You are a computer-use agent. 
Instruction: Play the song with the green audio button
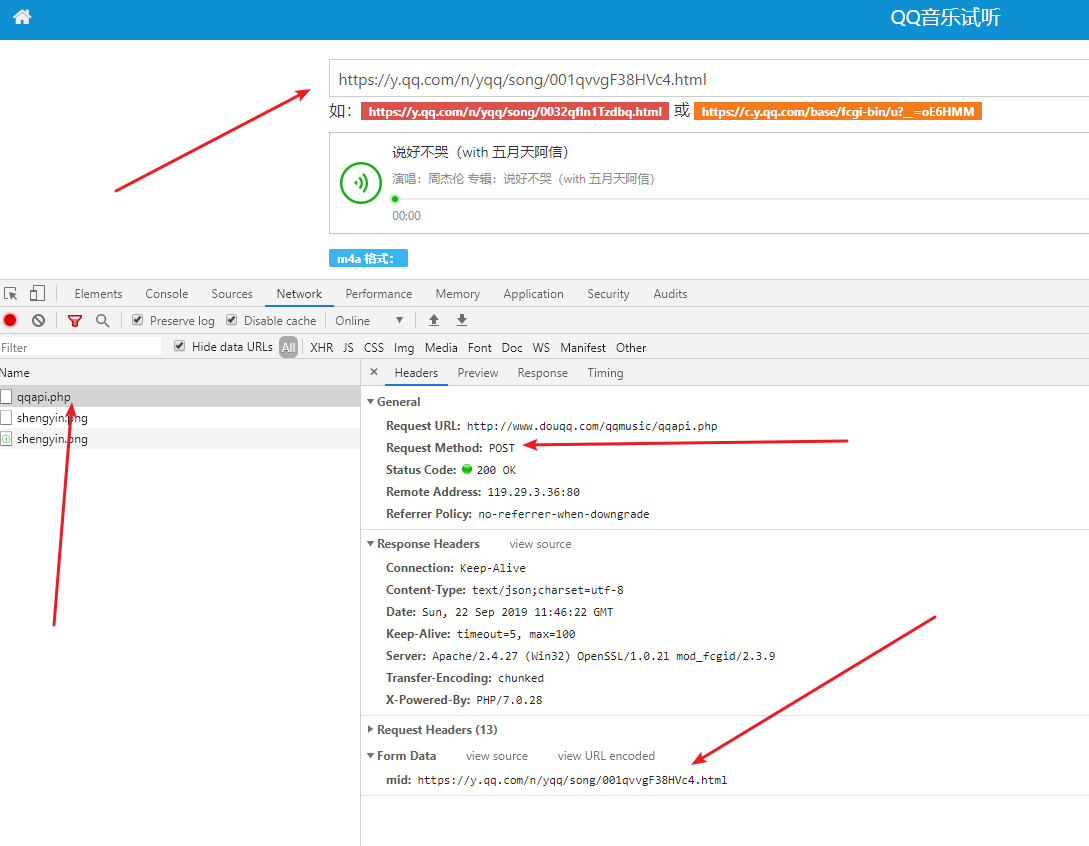click(360, 183)
